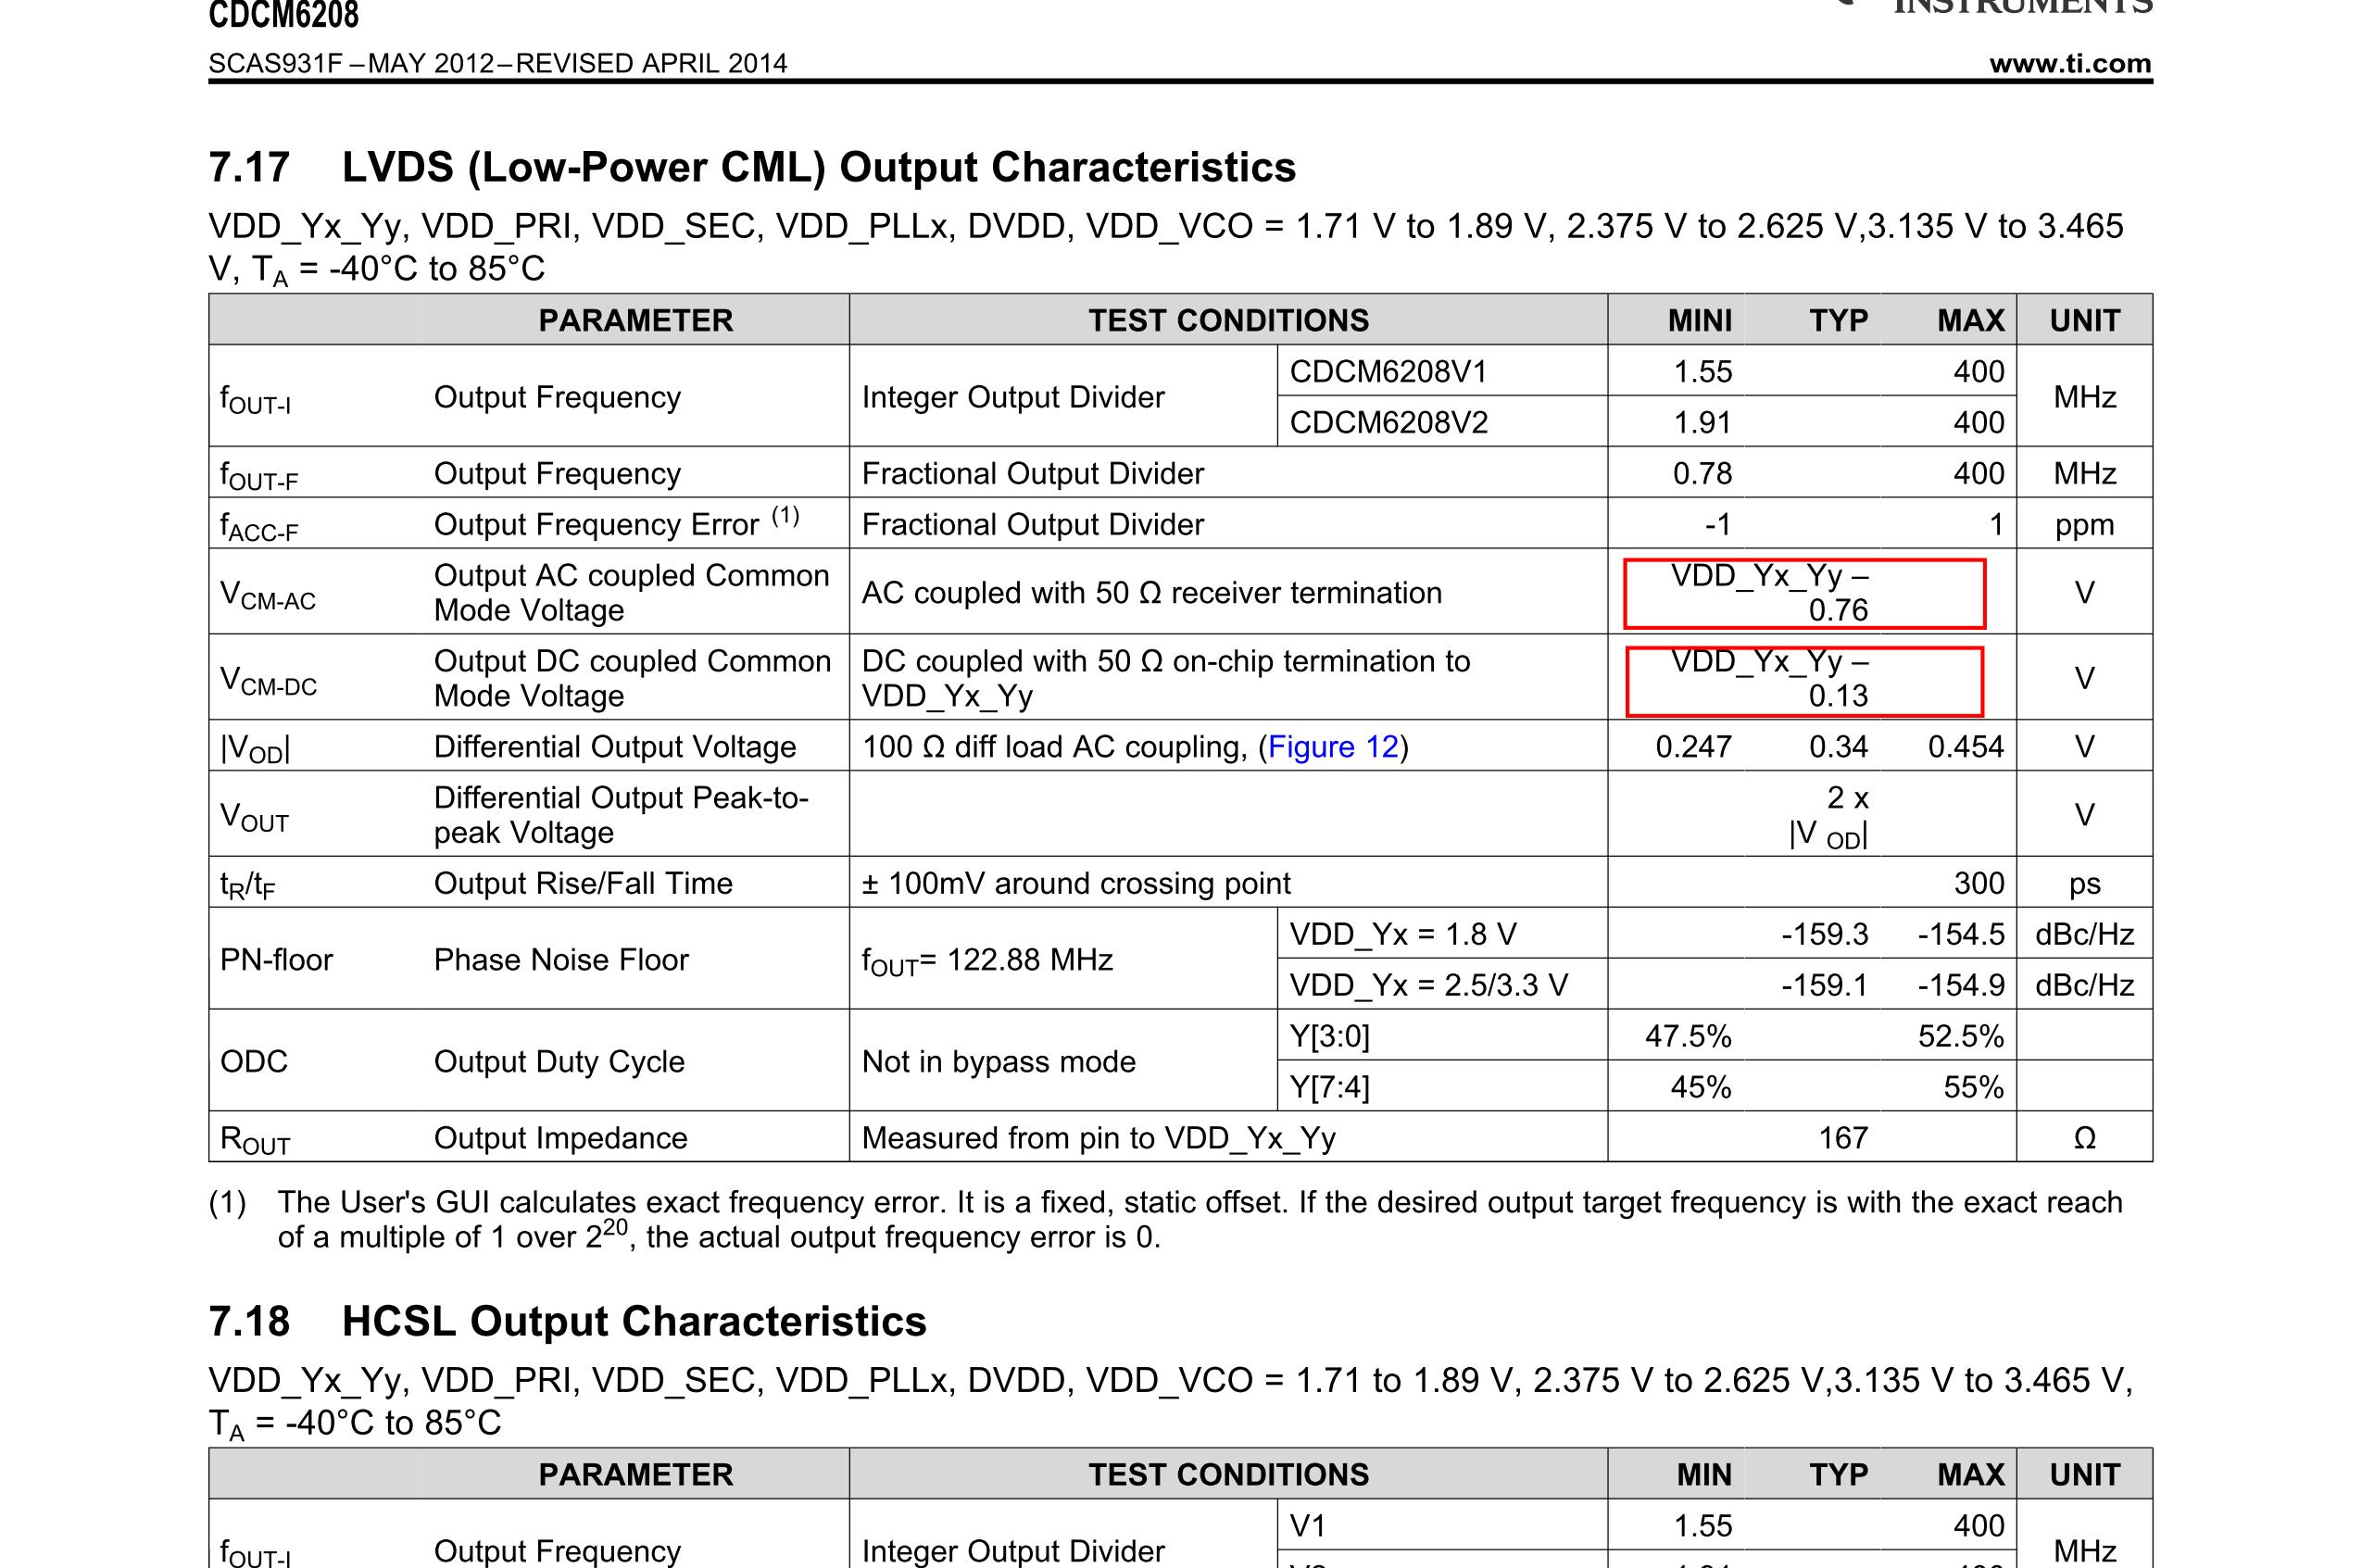Viewport: 2362px width, 1568px height.
Task: Click the 167 output impedance value
Action: pyautogui.click(x=1842, y=1138)
